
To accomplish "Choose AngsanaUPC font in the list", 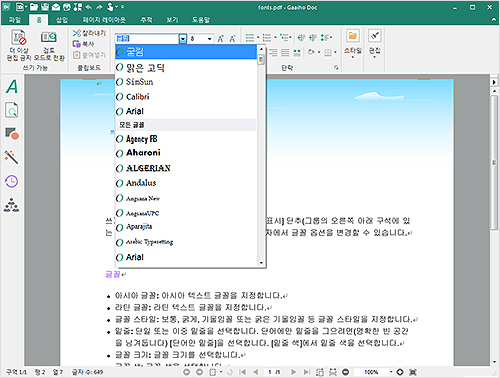I will coord(186,213).
